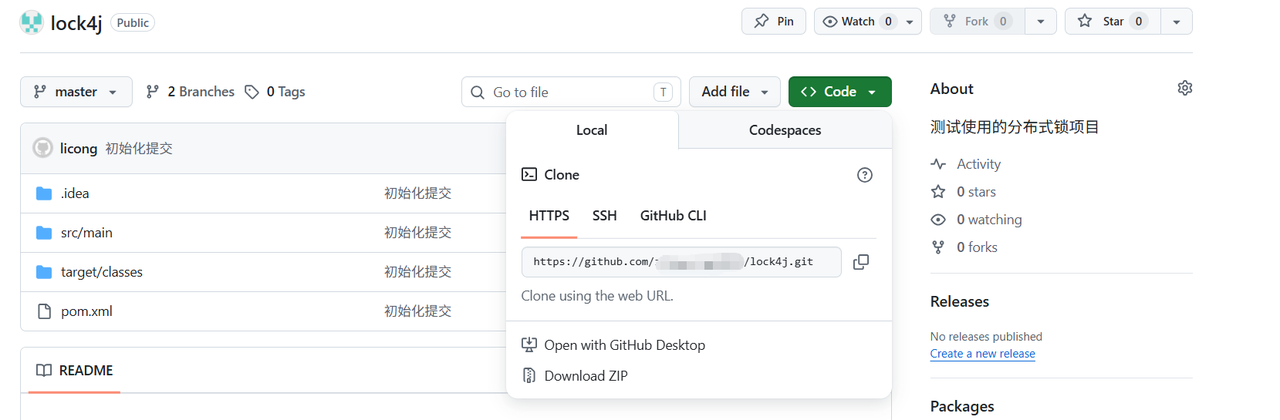
Task: Click the lock4j repository name
Action: pos(76,22)
